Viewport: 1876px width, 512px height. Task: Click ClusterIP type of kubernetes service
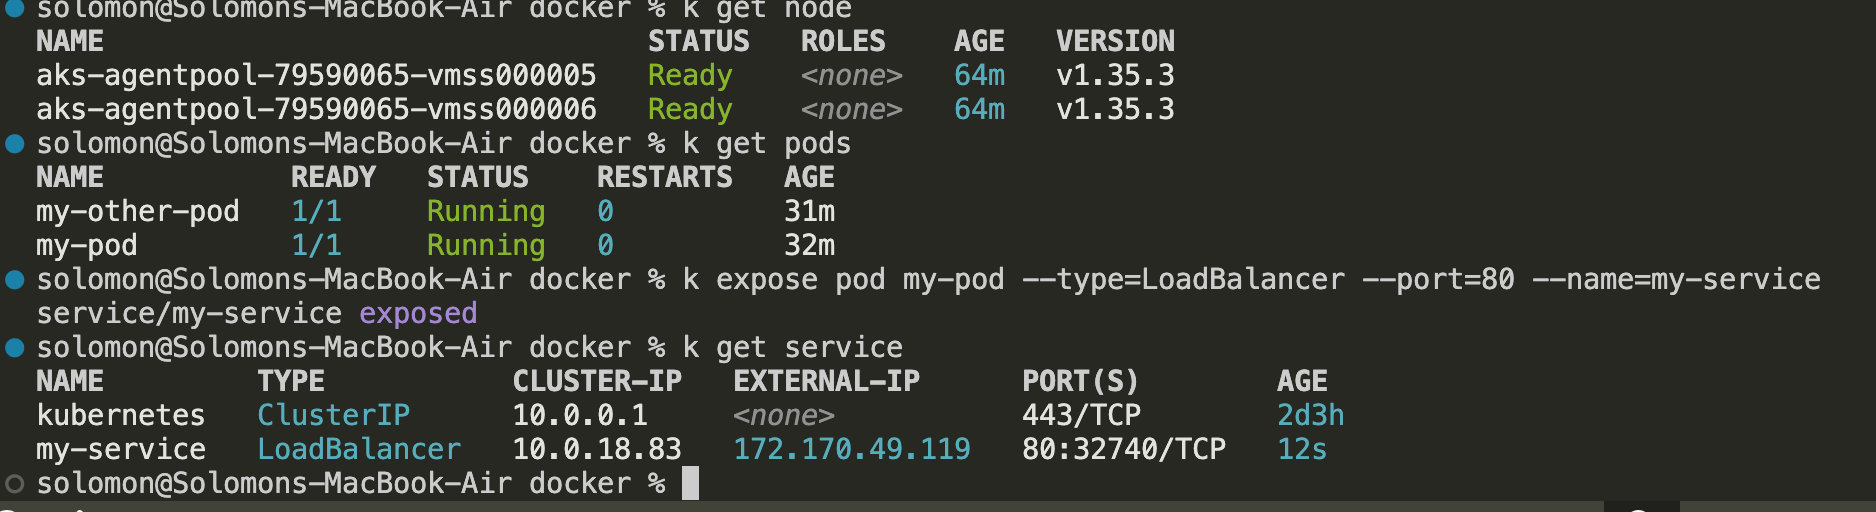334,415
